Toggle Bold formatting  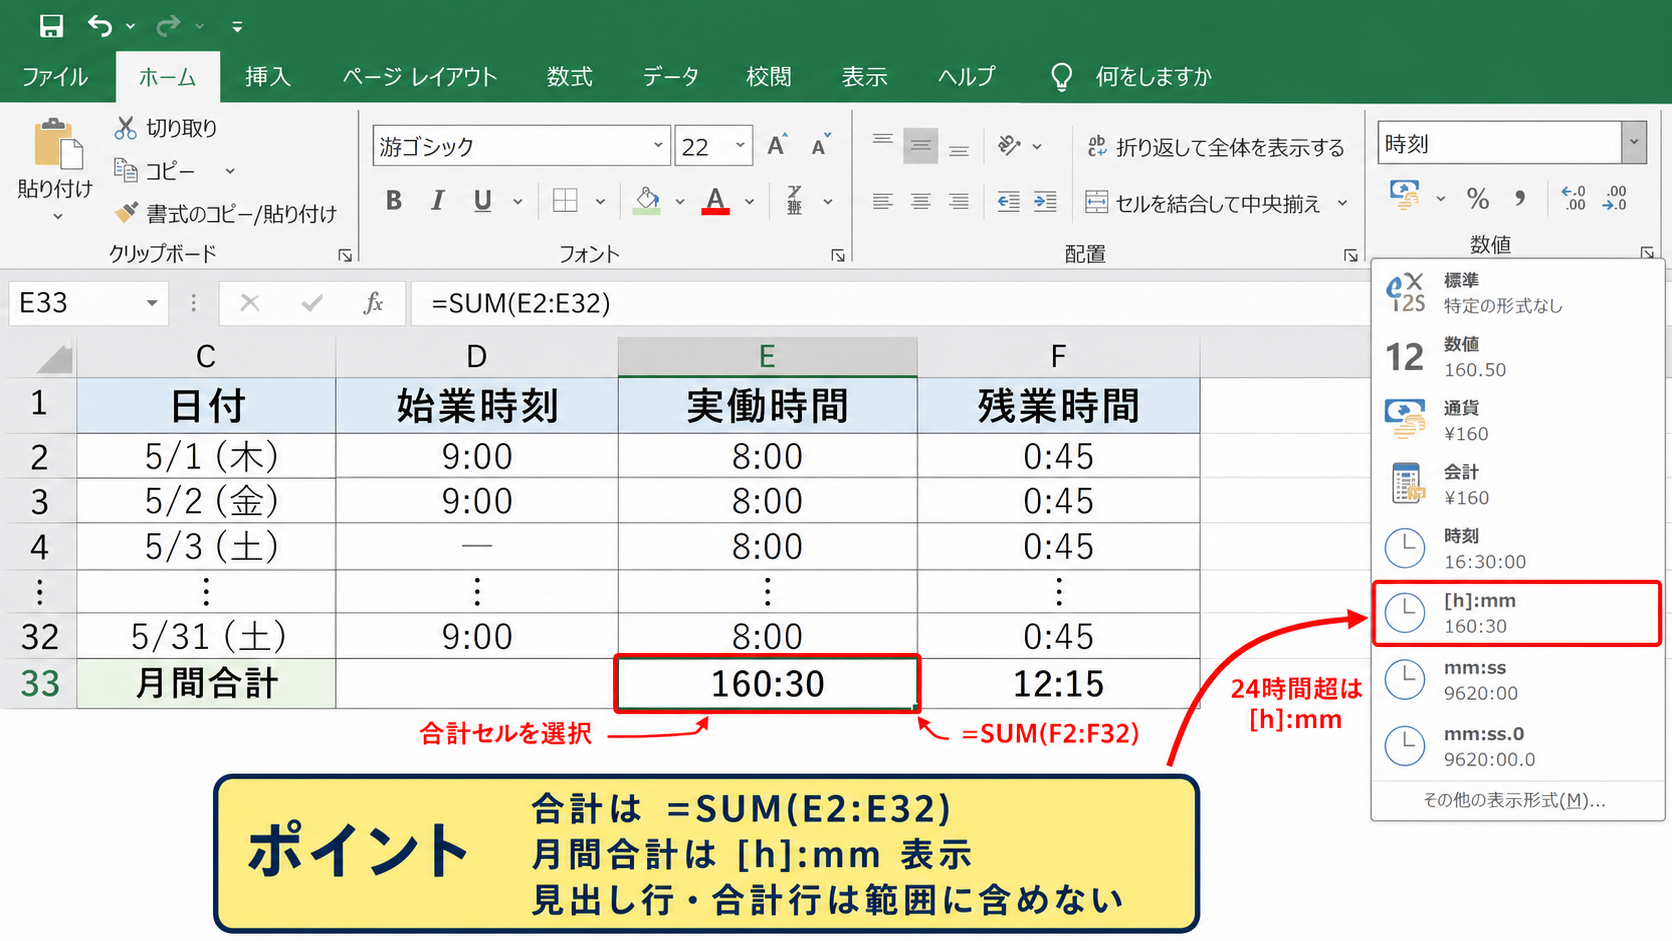[x=394, y=201]
